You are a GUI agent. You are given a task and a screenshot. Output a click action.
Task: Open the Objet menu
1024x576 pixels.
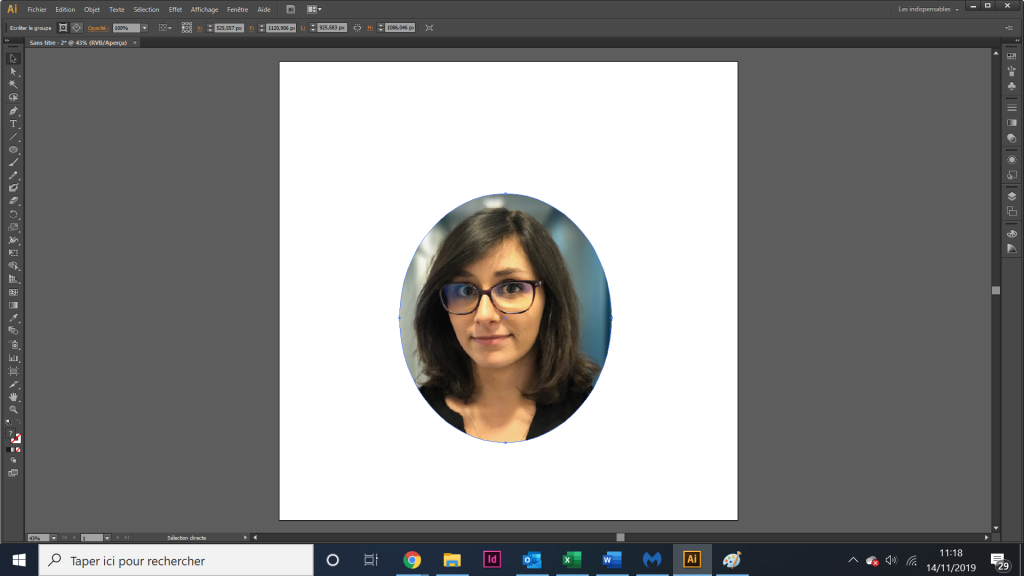pyautogui.click(x=91, y=9)
